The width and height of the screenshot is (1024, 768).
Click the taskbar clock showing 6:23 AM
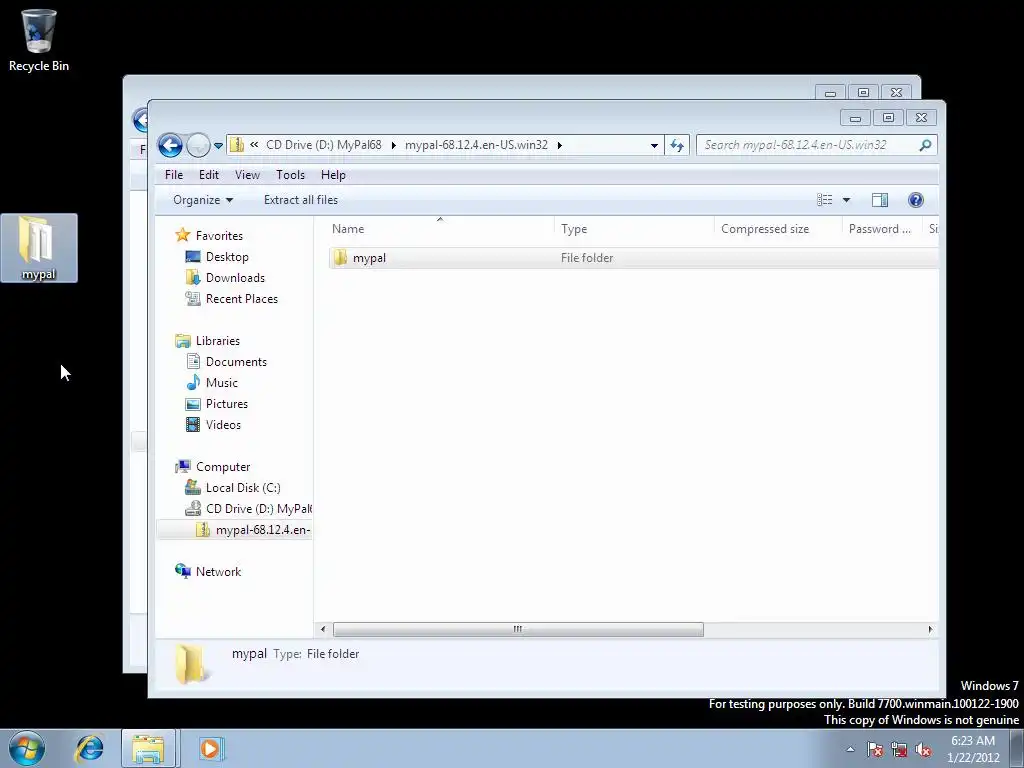click(973, 749)
